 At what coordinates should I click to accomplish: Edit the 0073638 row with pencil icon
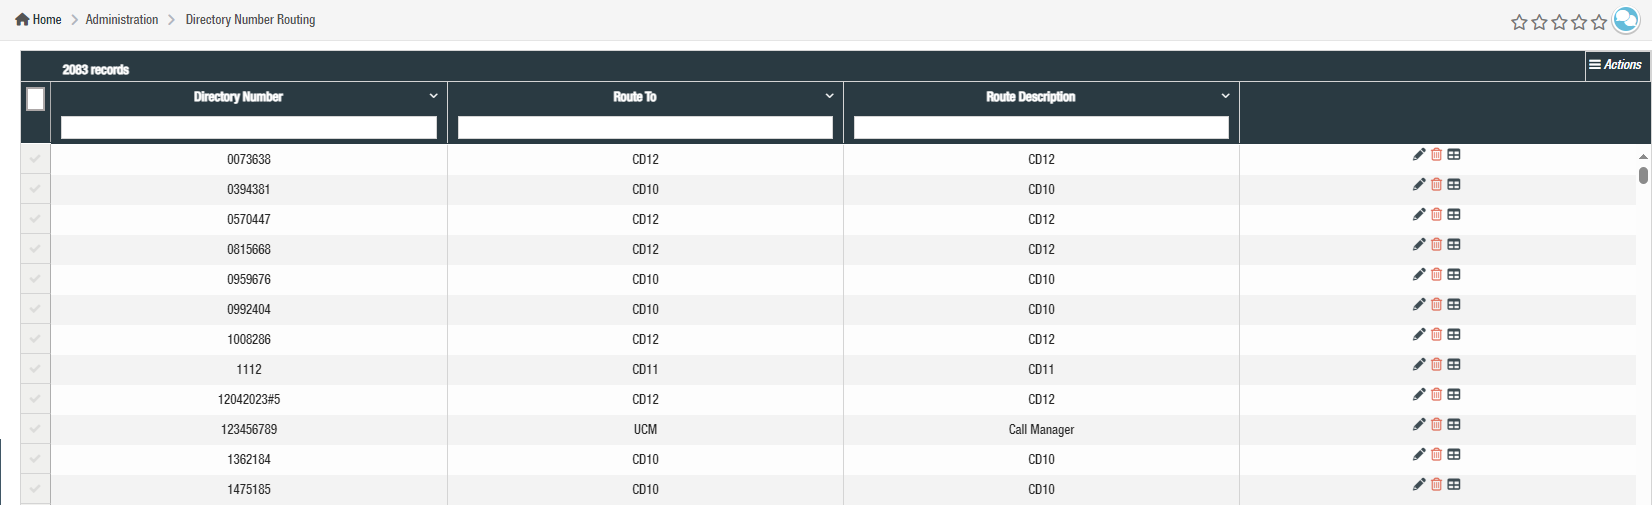[1419, 154]
